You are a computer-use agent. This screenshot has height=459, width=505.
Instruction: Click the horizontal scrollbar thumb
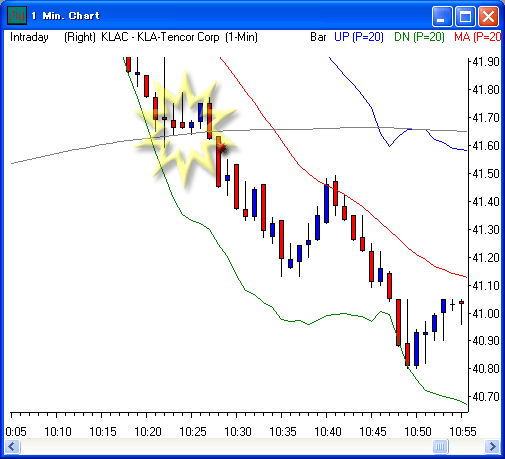click(x=440, y=446)
